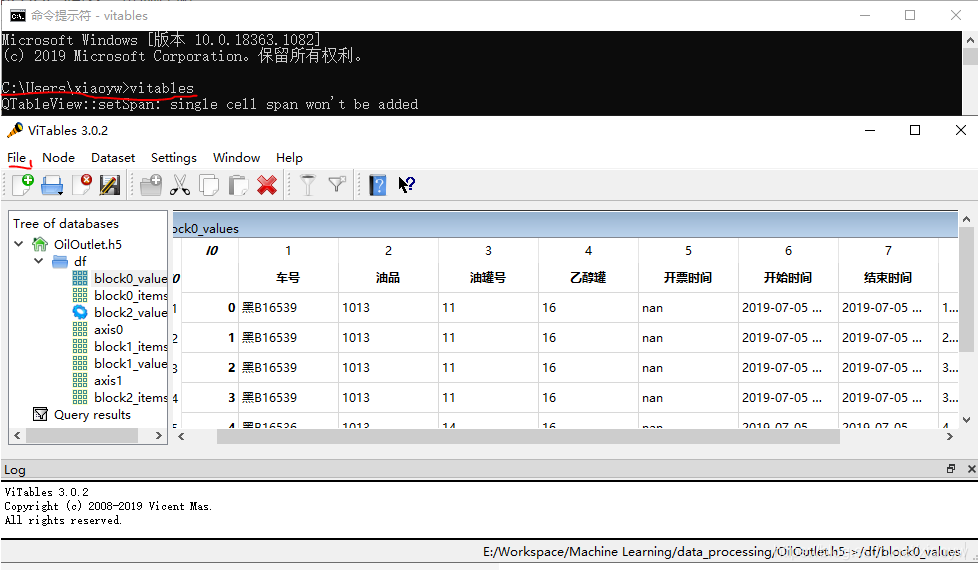Click the OilOutlet.h5 home icon in tree
Viewport: 978px width, 570px height.
(x=40, y=244)
